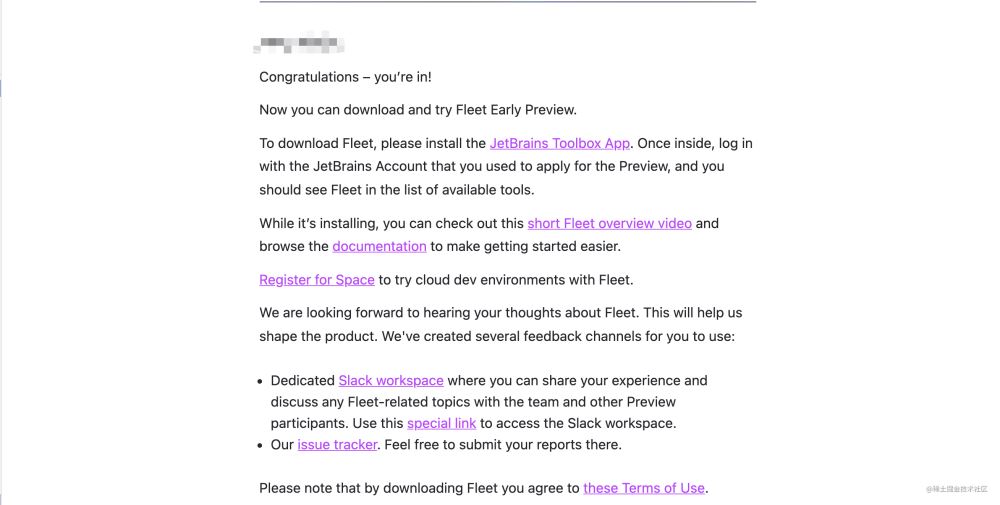Screen dimensions: 1000x505
Task: Open the issue tracker link
Action: [x=337, y=444]
